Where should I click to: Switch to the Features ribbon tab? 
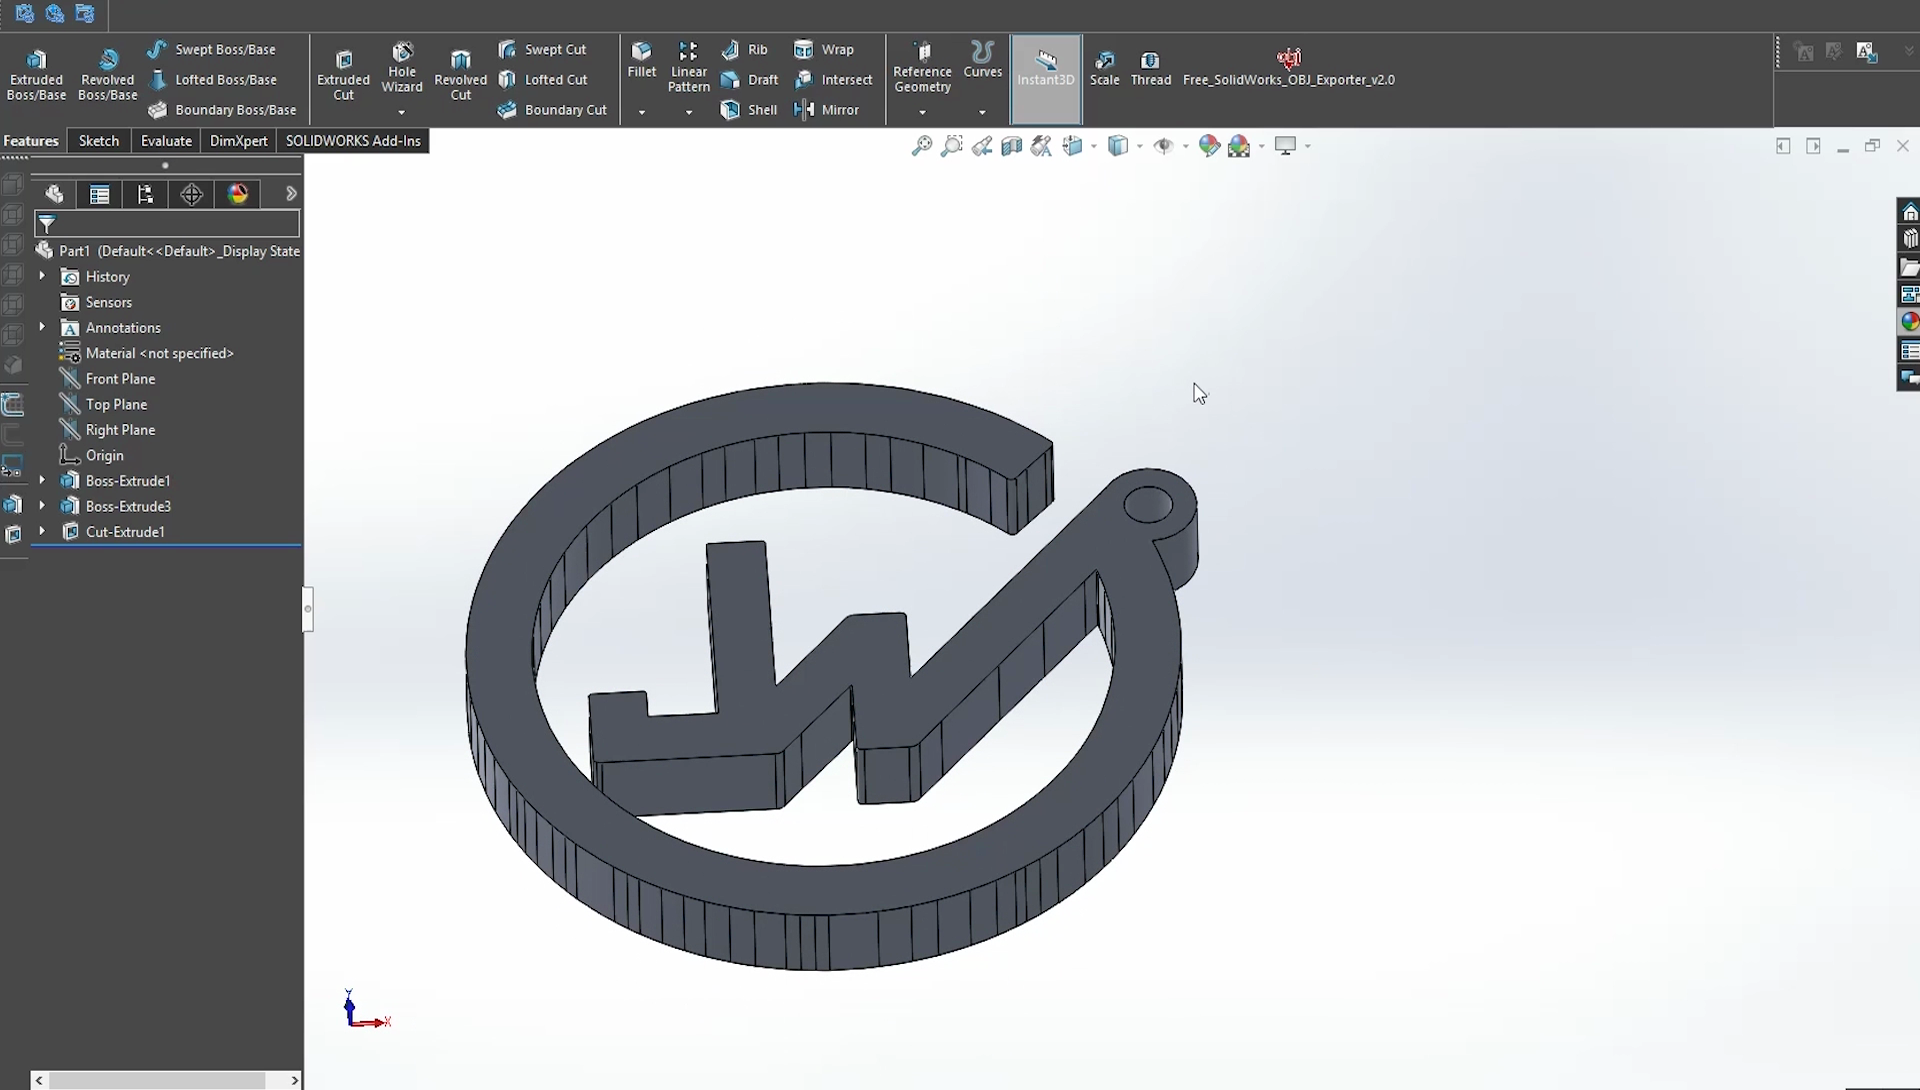click(31, 141)
